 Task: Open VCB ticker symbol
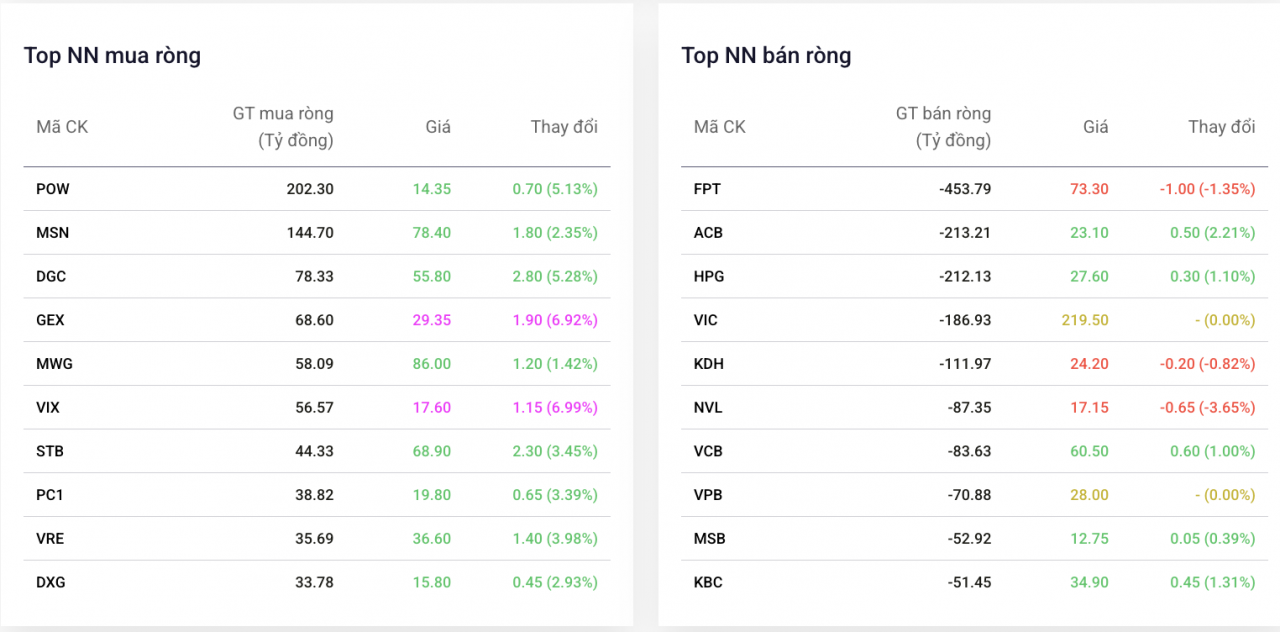708,452
